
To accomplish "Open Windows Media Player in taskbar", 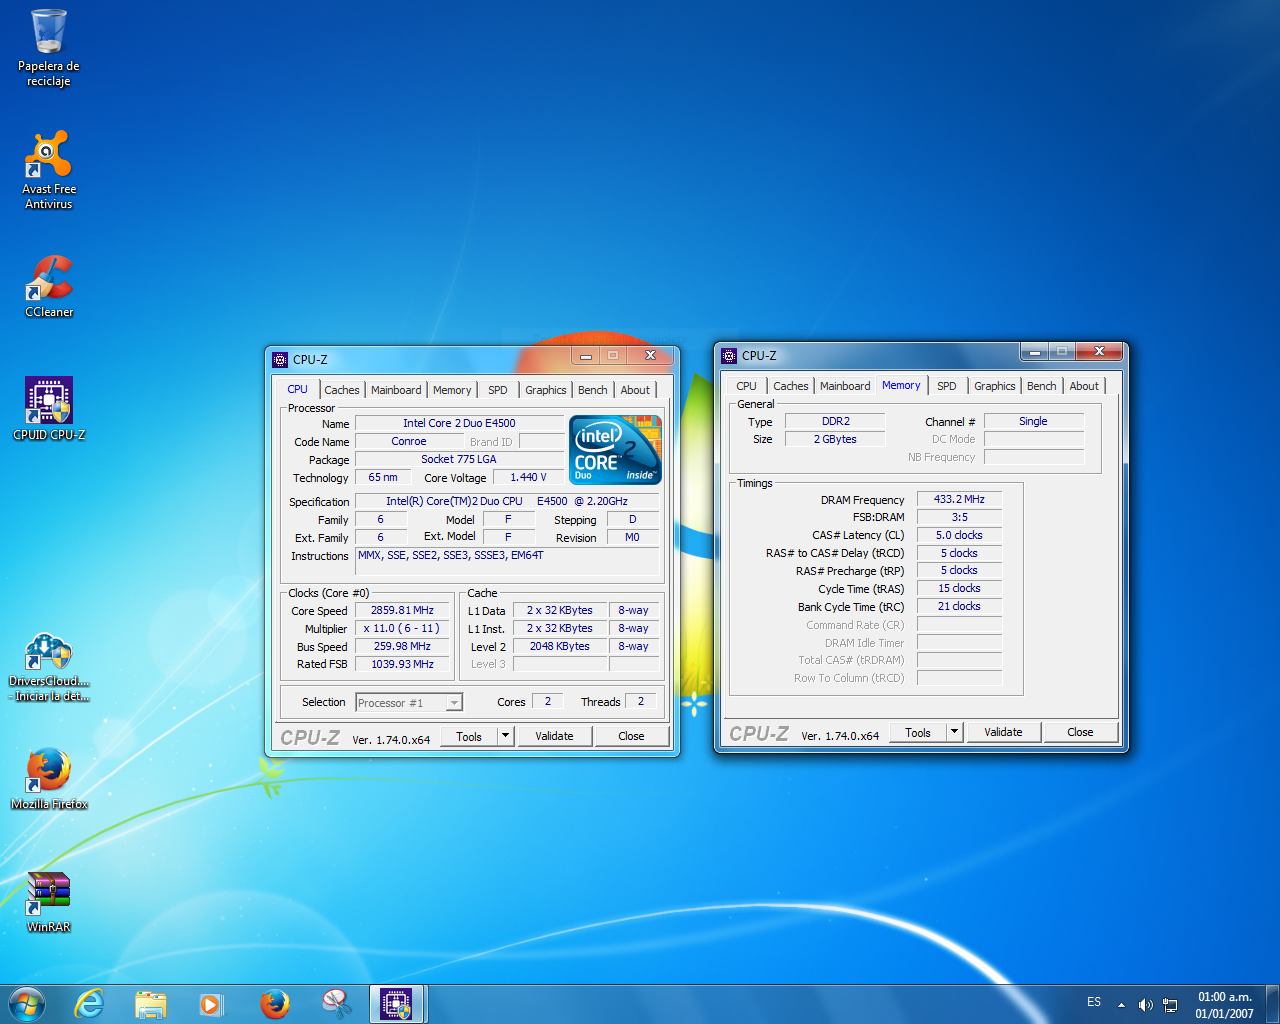I will pyautogui.click(x=212, y=1004).
